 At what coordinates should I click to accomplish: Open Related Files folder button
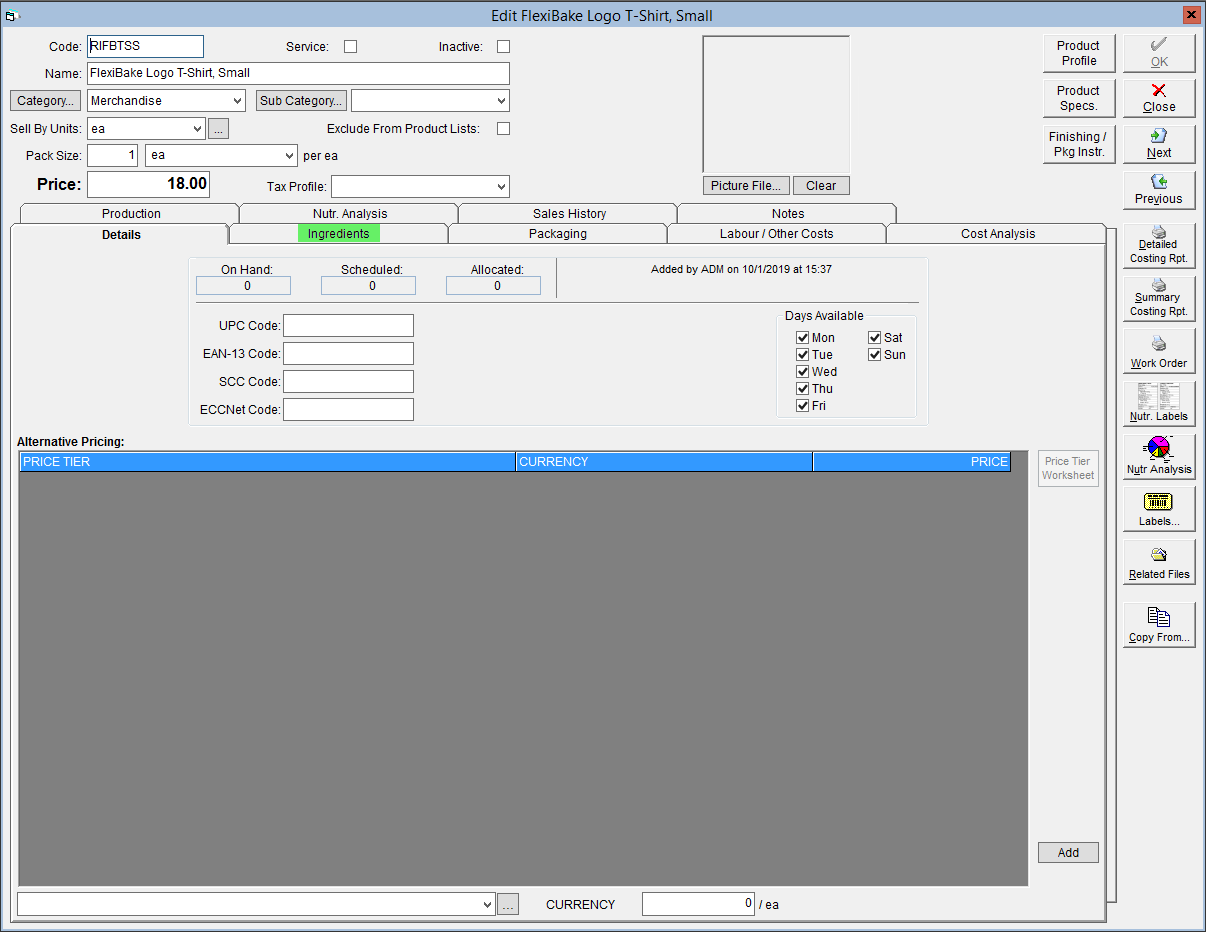tap(1159, 563)
